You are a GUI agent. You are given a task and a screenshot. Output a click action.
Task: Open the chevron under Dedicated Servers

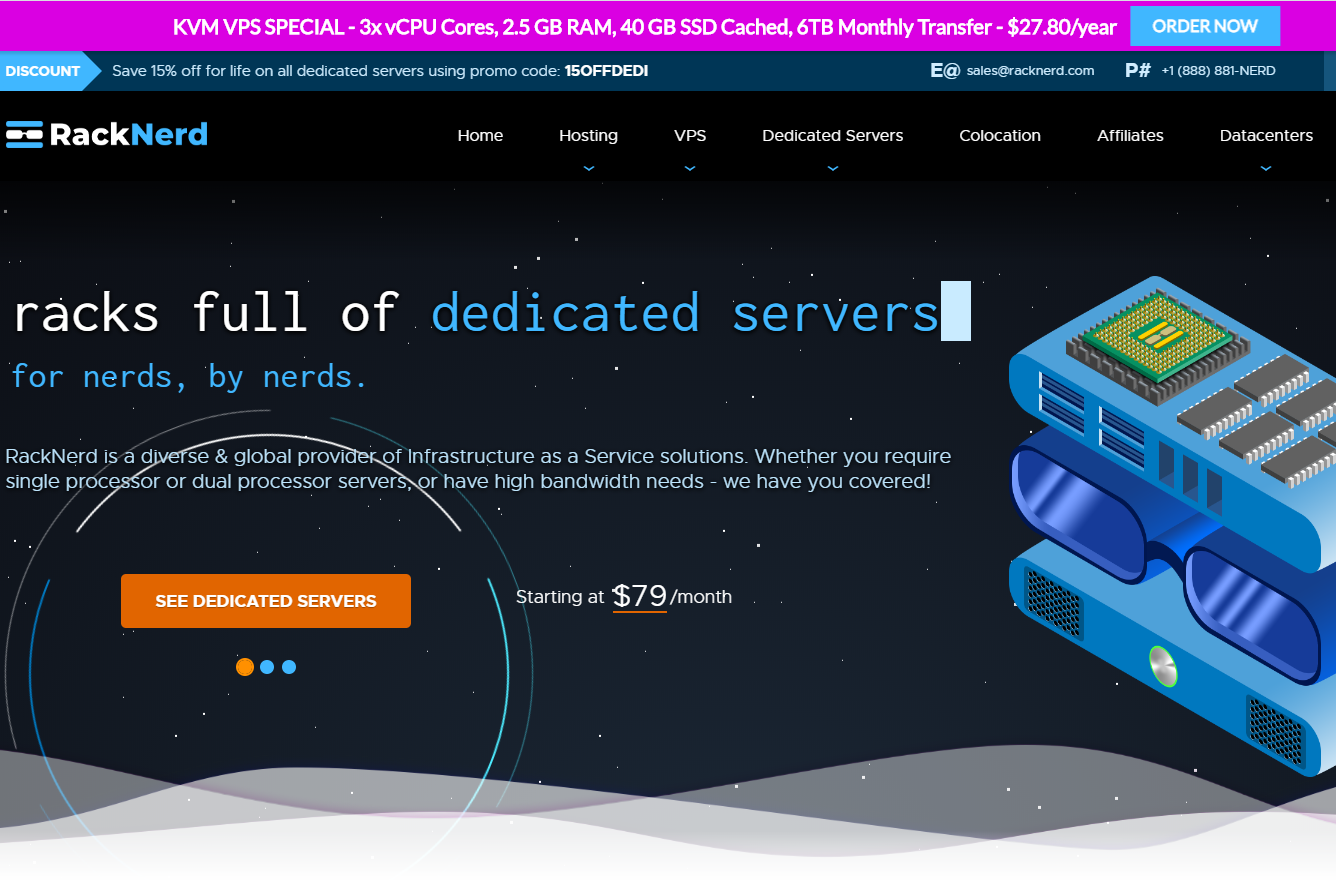(833, 168)
